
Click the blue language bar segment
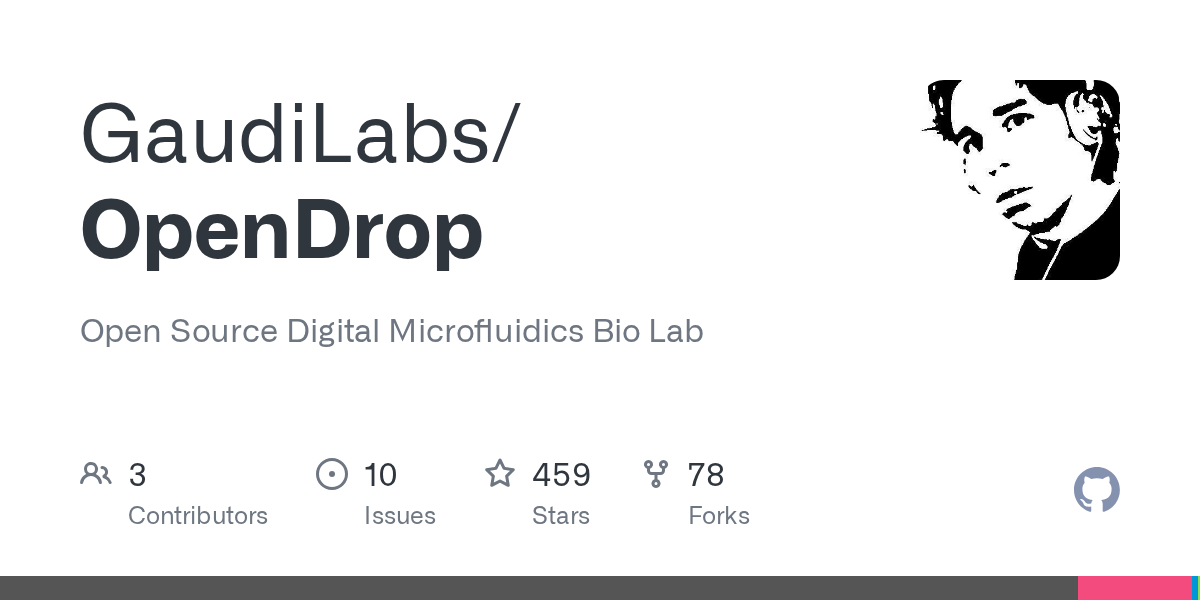click(x=1195, y=588)
